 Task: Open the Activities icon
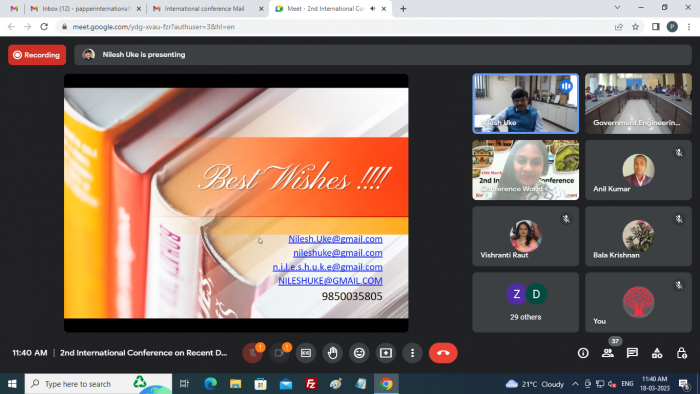coord(657,353)
